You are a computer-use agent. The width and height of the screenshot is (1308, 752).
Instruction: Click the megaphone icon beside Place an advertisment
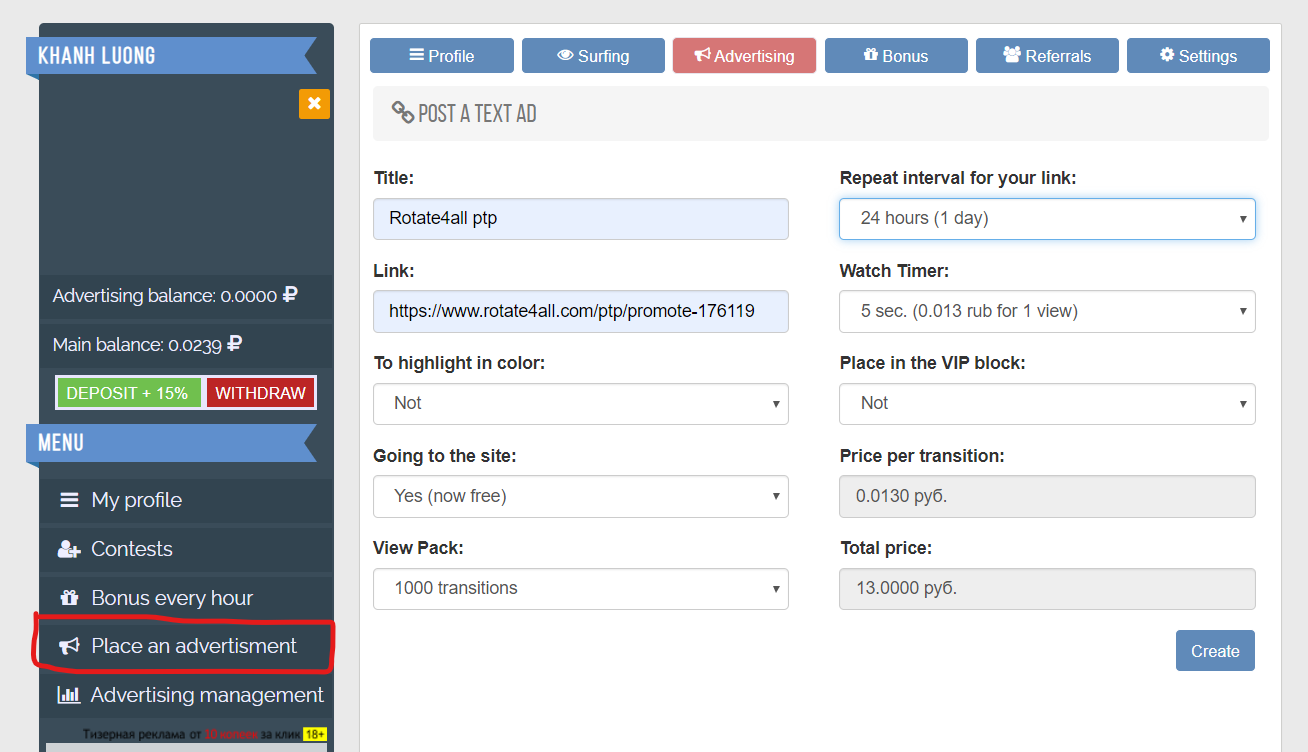[x=69, y=647]
